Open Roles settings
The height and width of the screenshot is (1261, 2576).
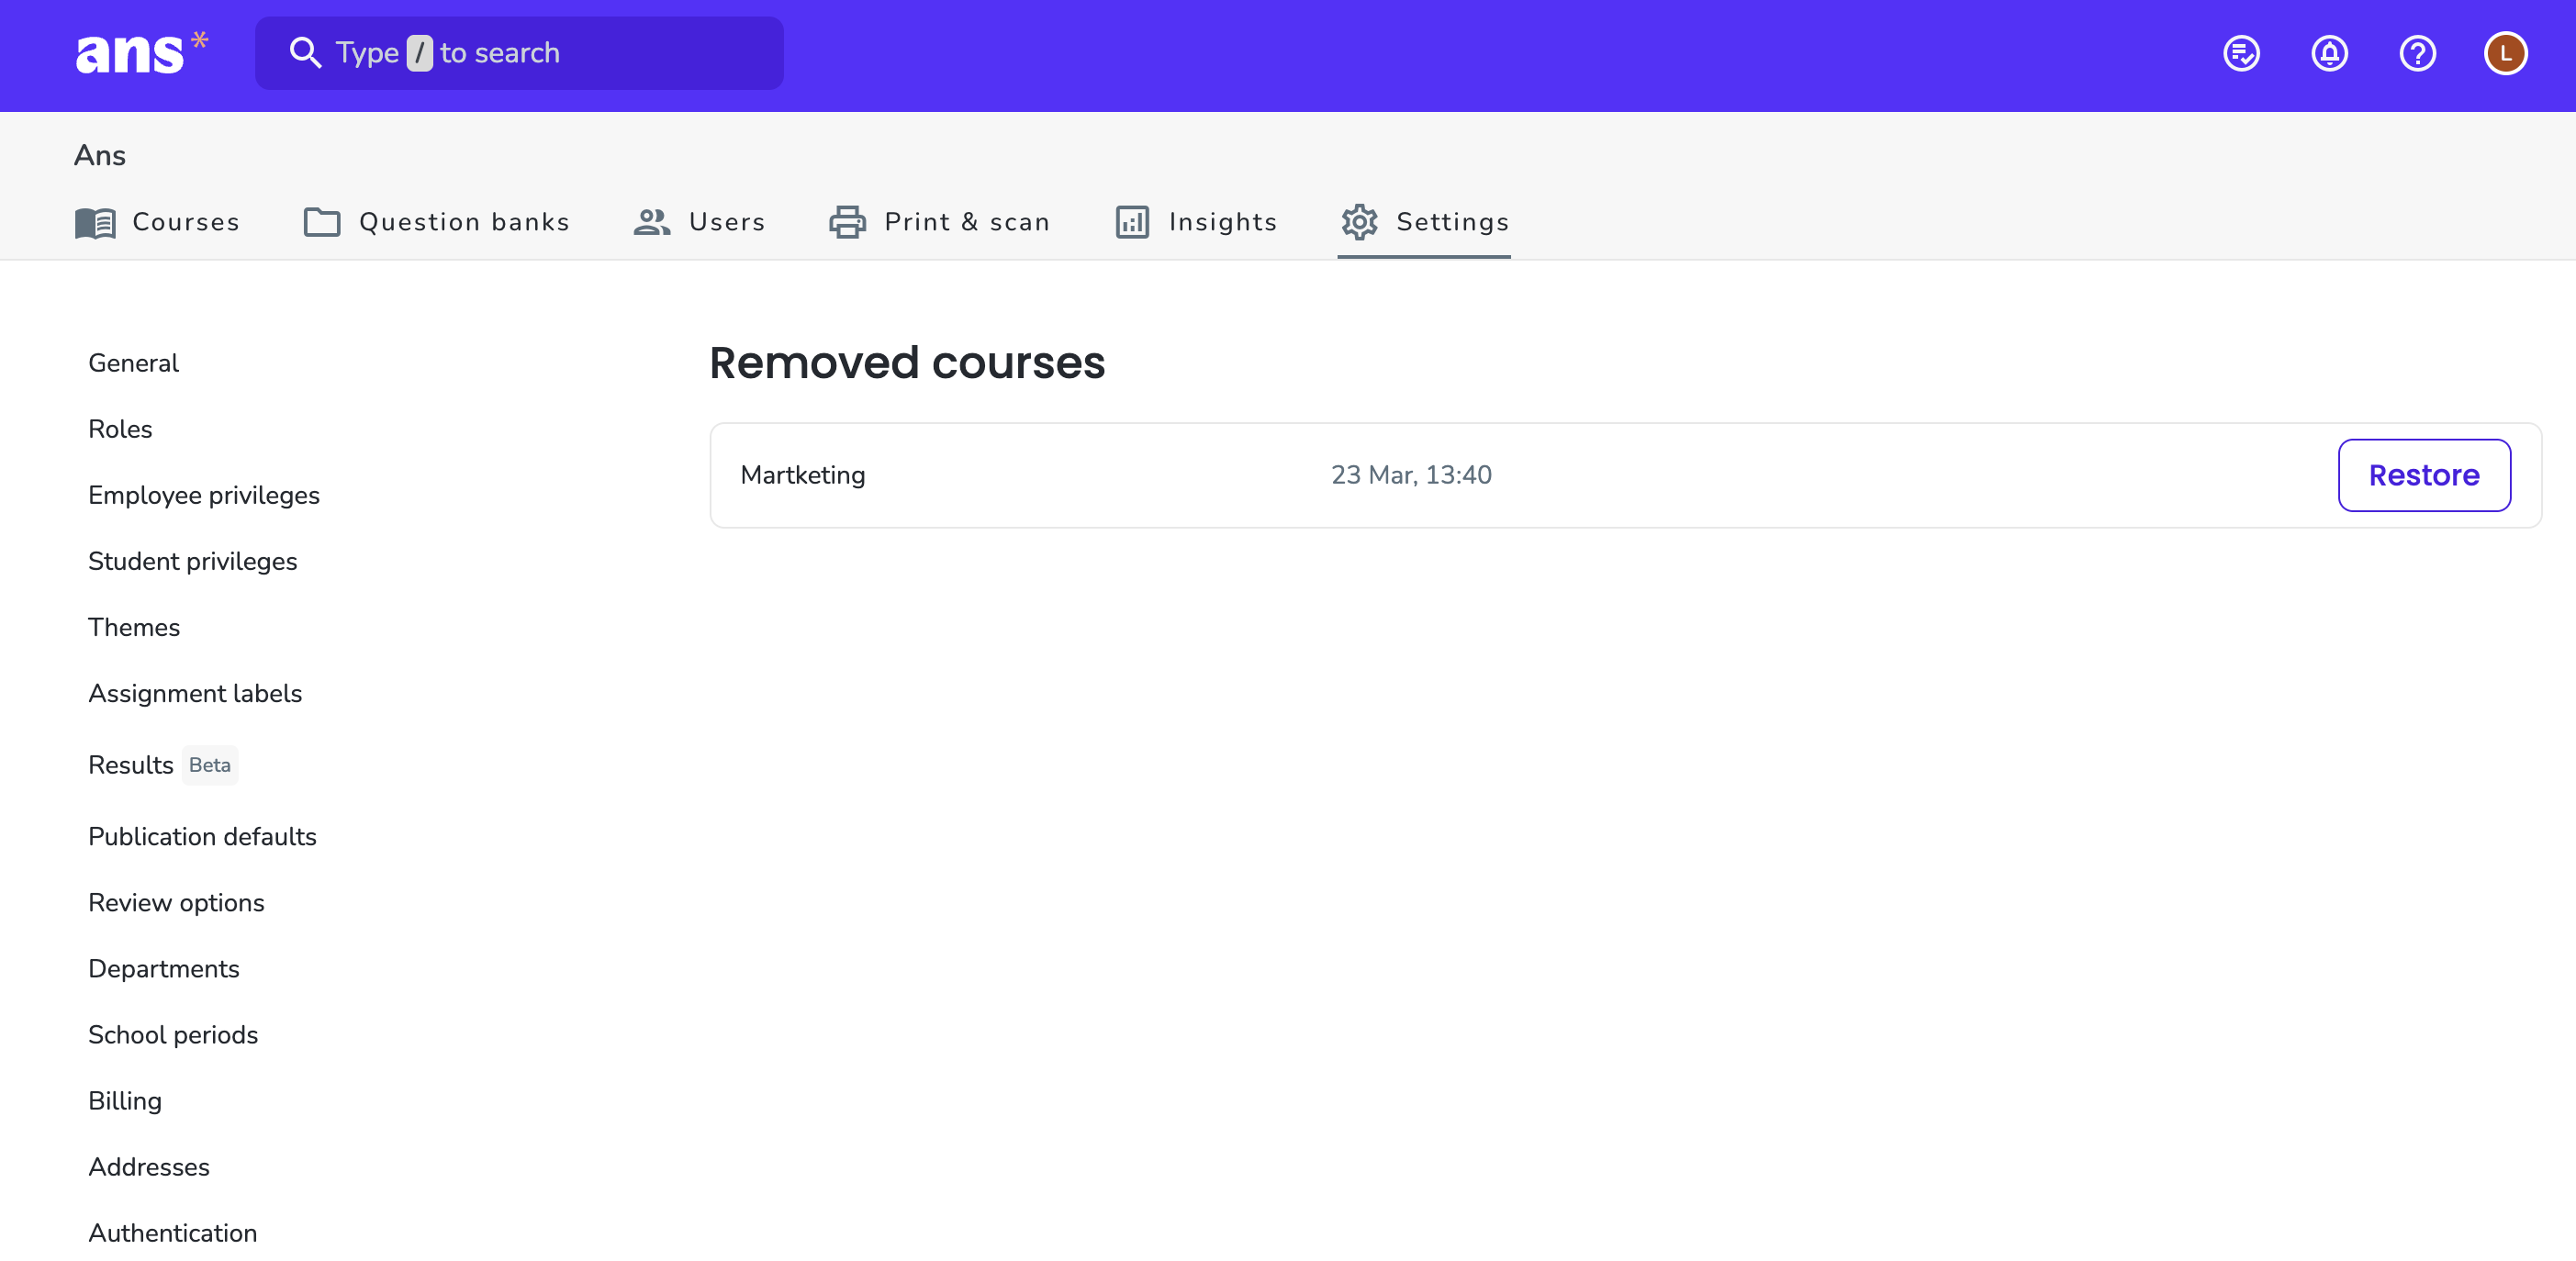120,429
